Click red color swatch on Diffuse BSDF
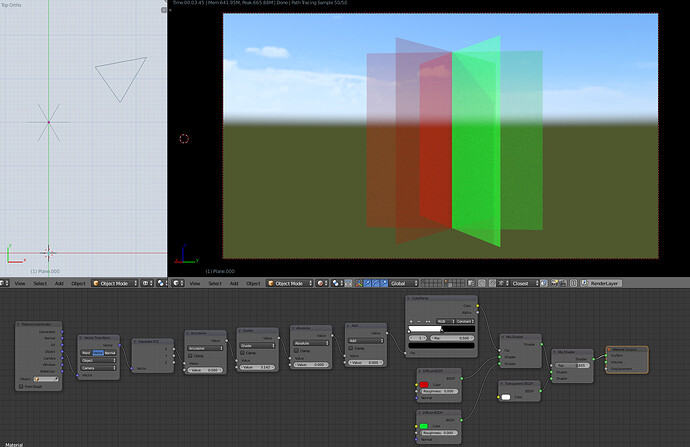Image resolution: width=690 pixels, height=447 pixels. (424, 385)
